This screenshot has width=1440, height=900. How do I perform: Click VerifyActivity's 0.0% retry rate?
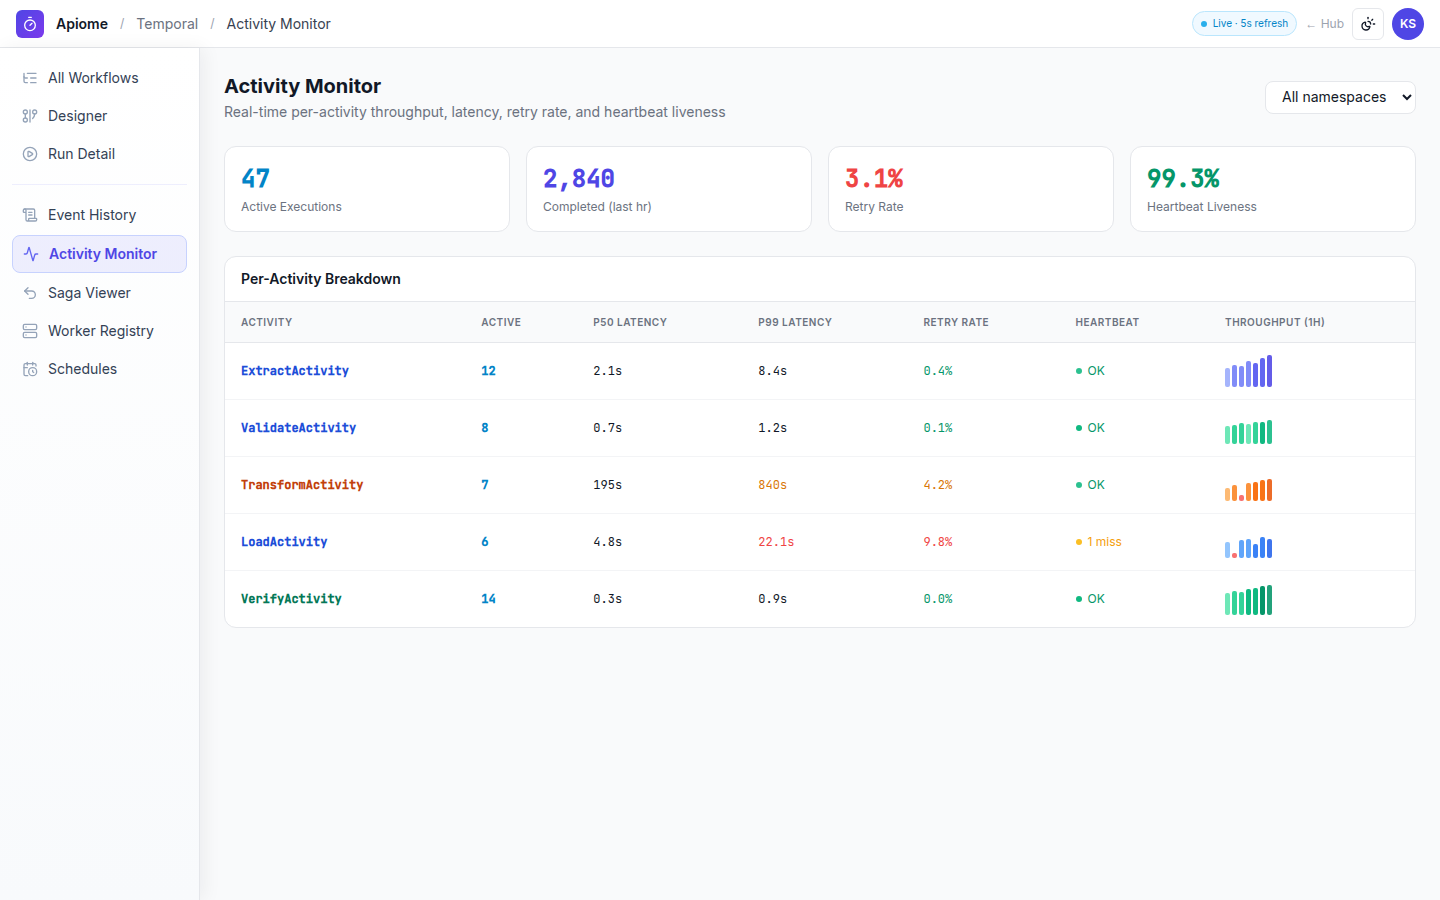point(938,599)
